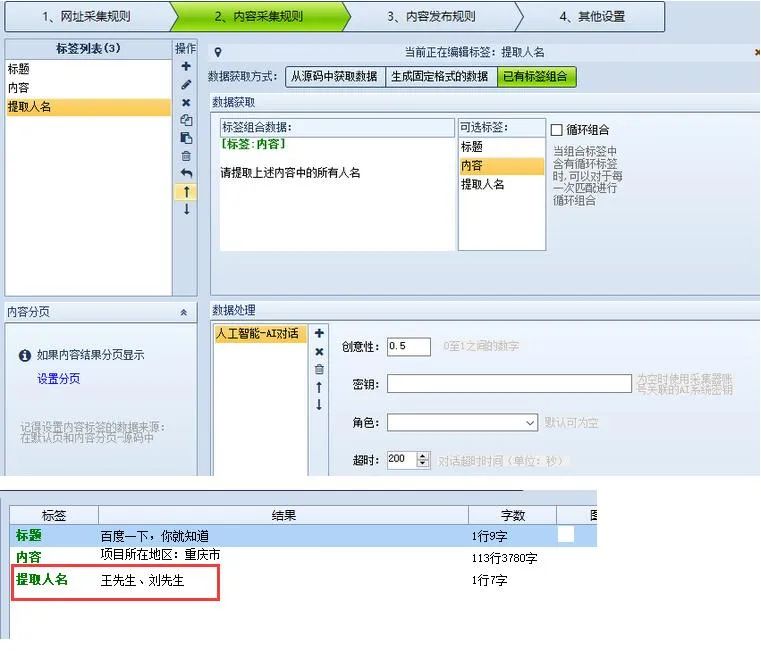Screen dimensions: 761x651
Task: Click the 密钥 input field
Action: (x=509, y=384)
